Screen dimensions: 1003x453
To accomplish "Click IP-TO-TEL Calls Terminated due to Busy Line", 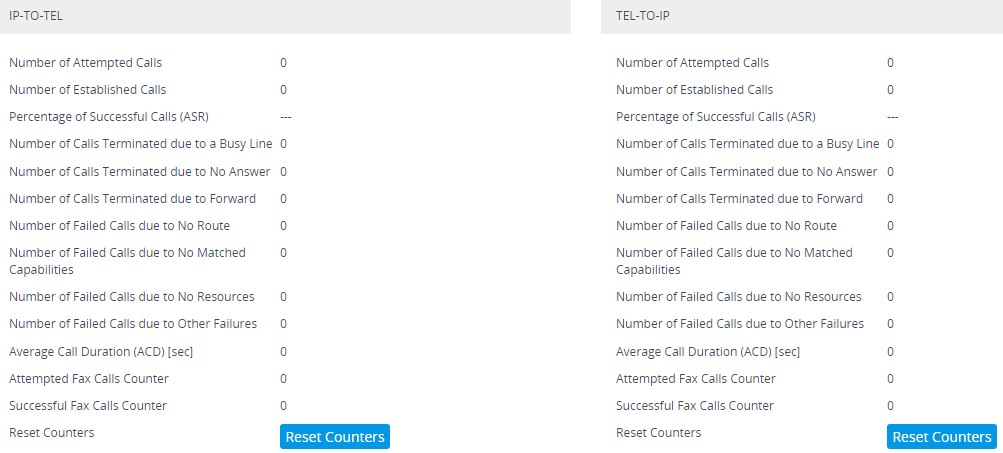I will click(141, 144).
